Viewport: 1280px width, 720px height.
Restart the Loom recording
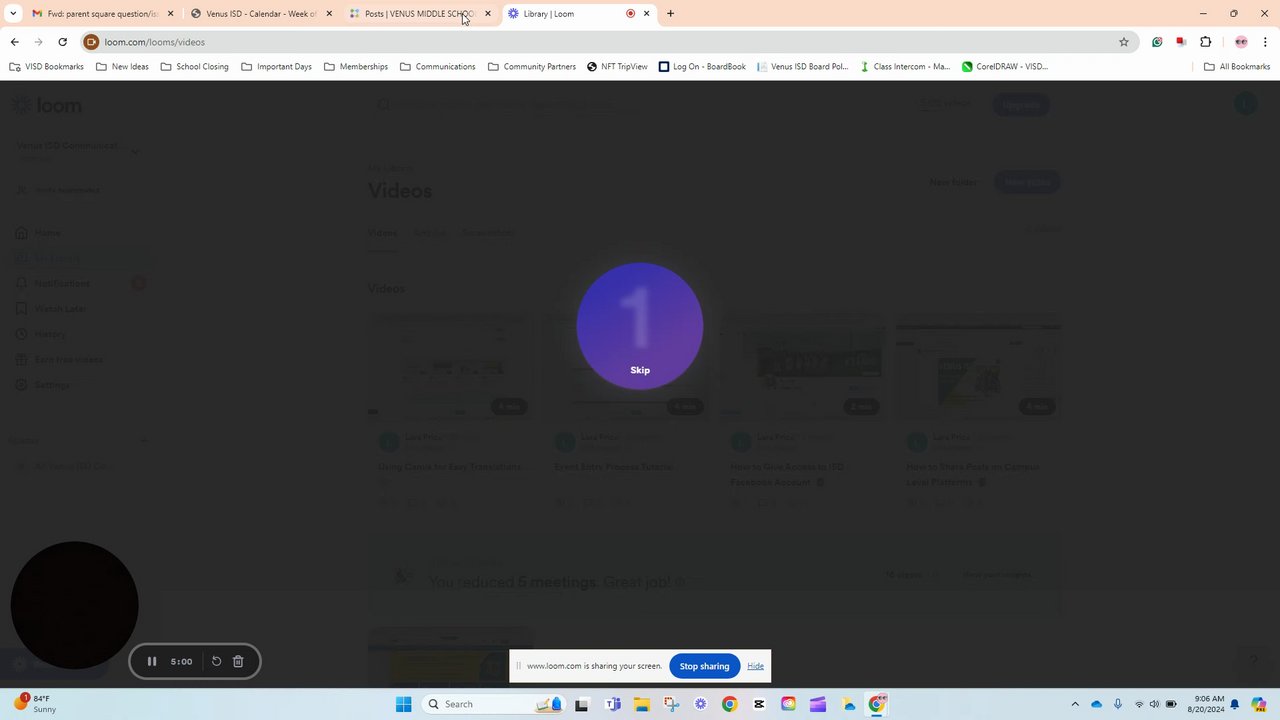(x=216, y=661)
